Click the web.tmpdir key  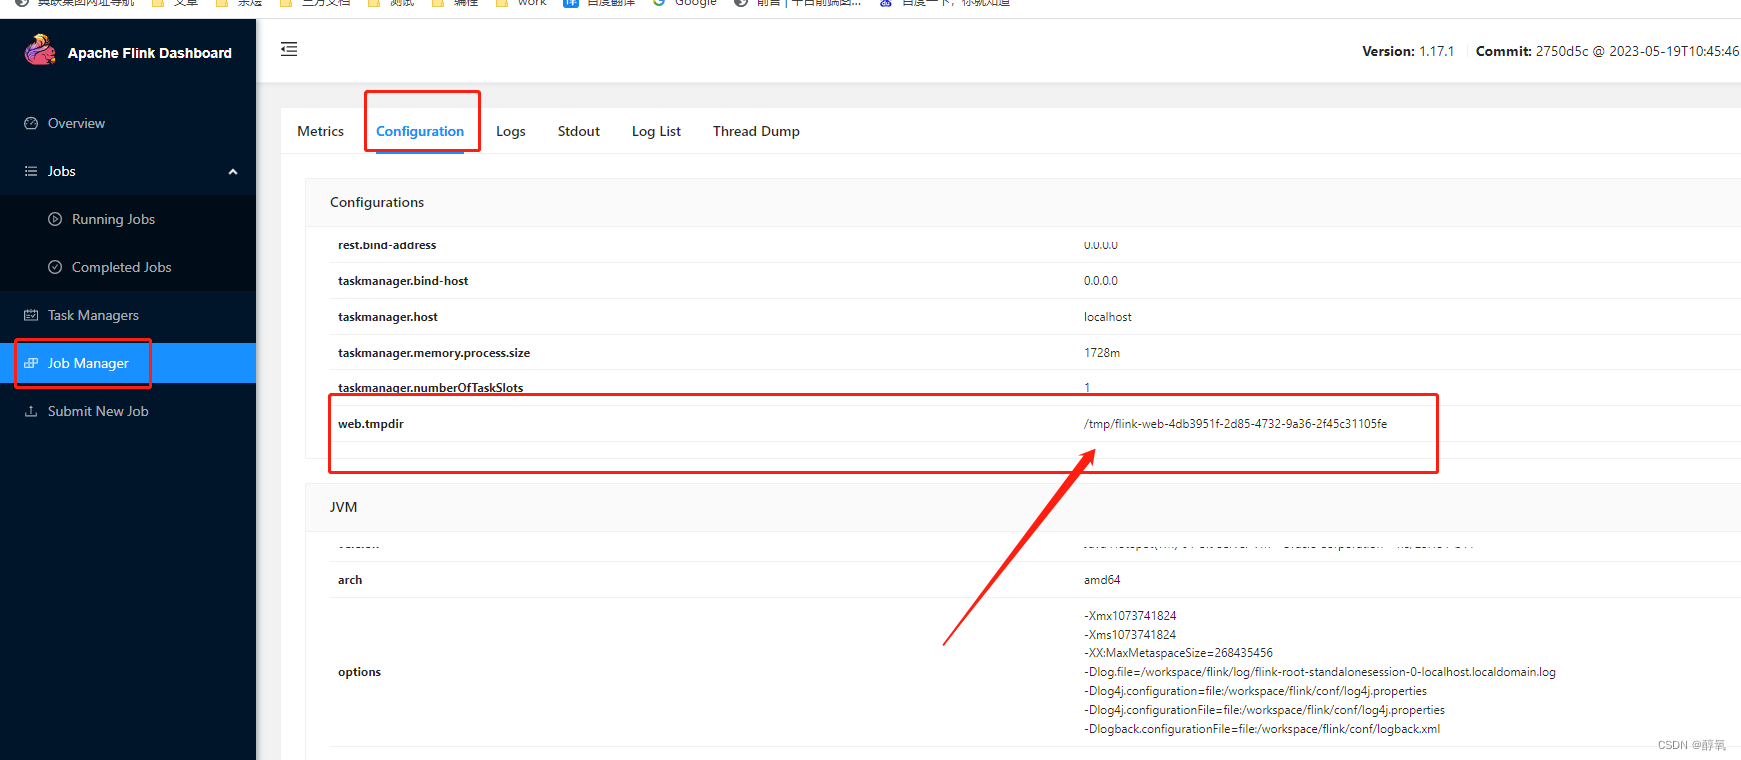pyautogui.click(x=371, y=424)
